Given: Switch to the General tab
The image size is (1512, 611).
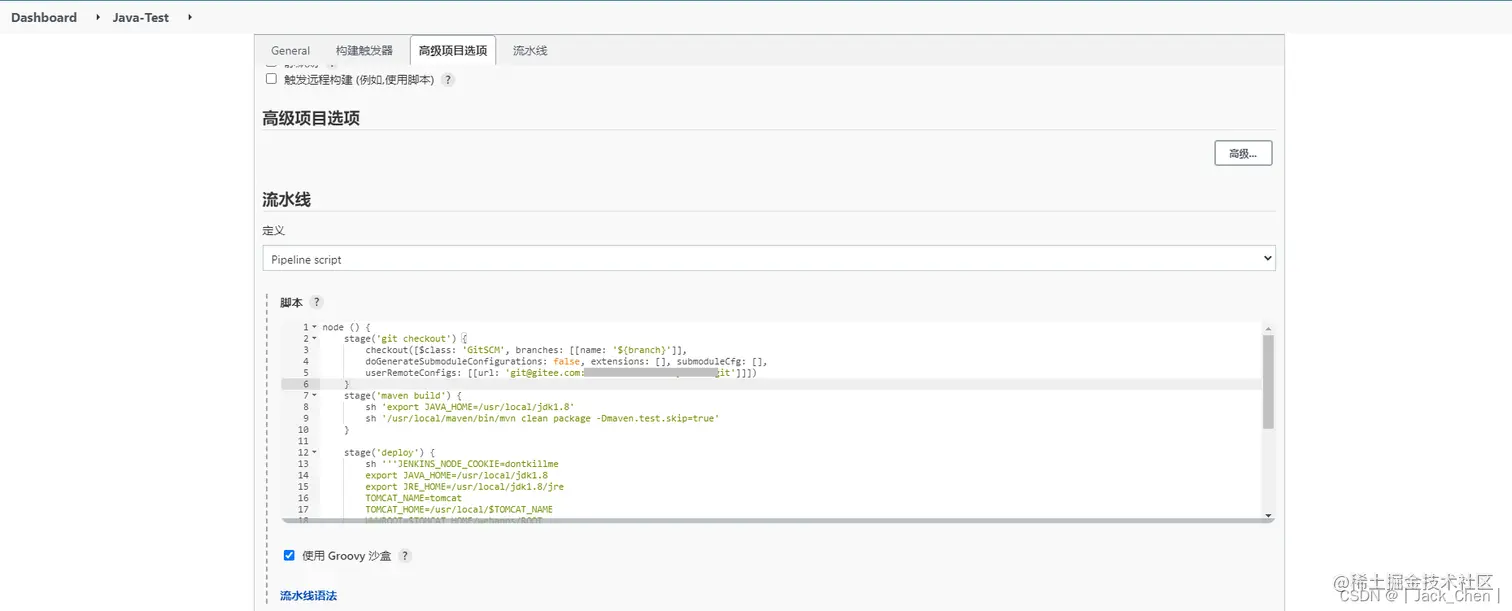Looking at the screenshot, I should coord(290,50).
